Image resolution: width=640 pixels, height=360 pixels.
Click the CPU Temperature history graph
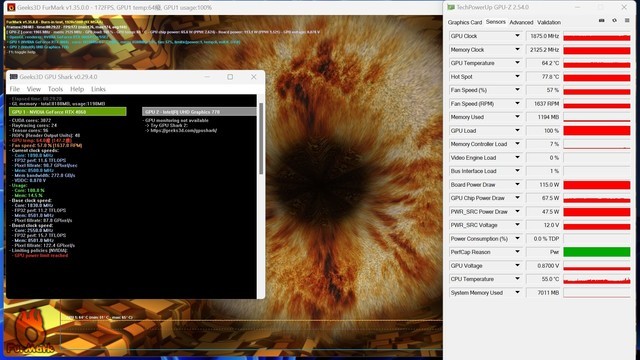tap(597, 279)
